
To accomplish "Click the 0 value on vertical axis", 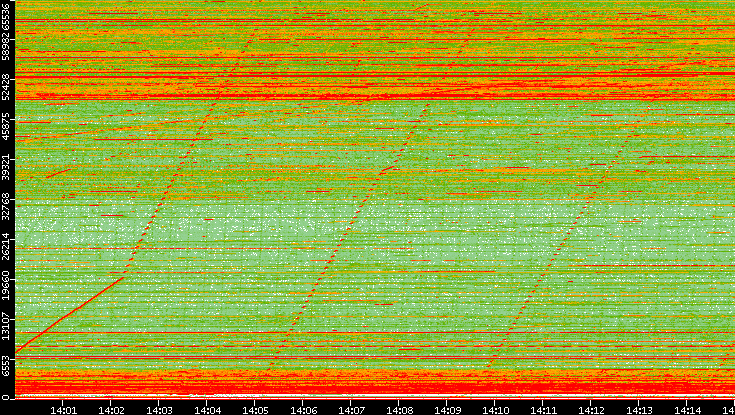I will [5, 398].
